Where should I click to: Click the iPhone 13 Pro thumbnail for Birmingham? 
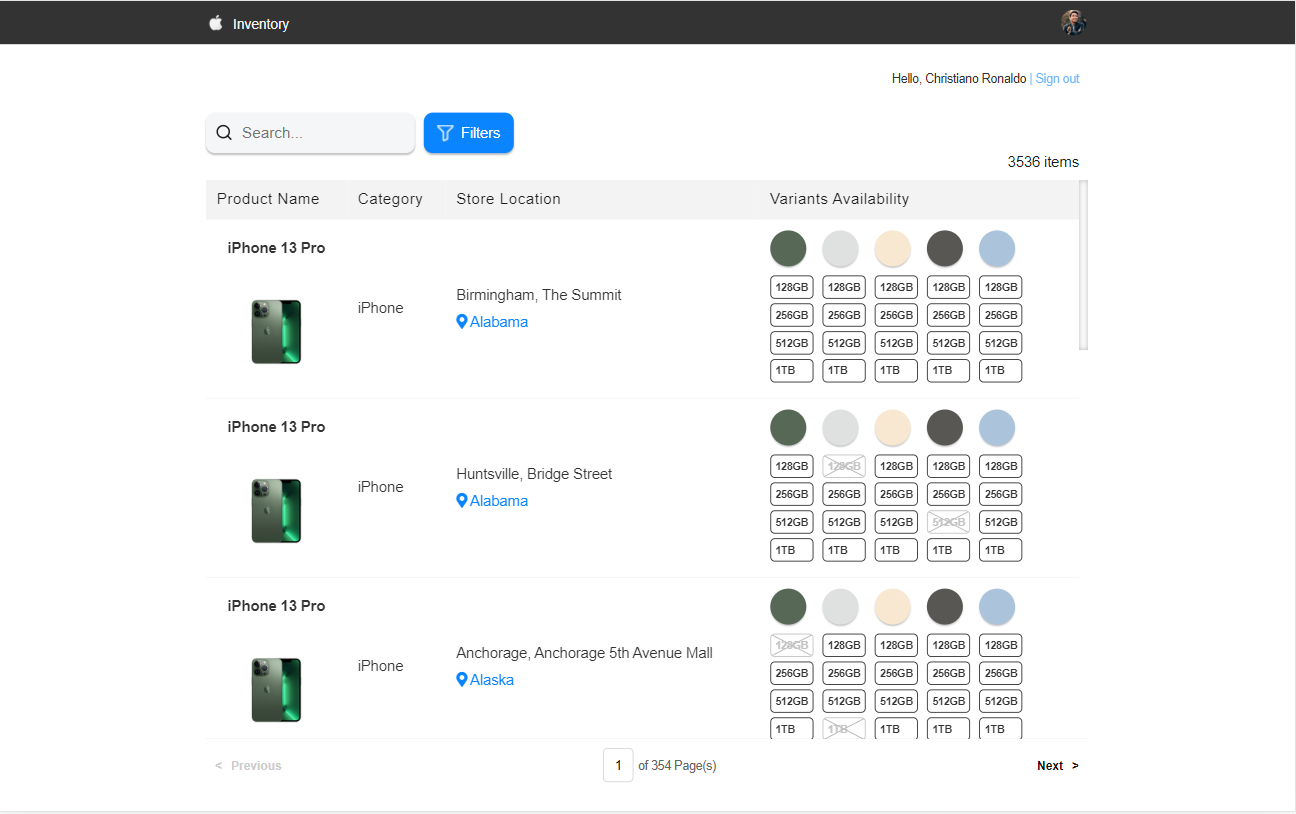pyautogui.click(x=276, y=332)
